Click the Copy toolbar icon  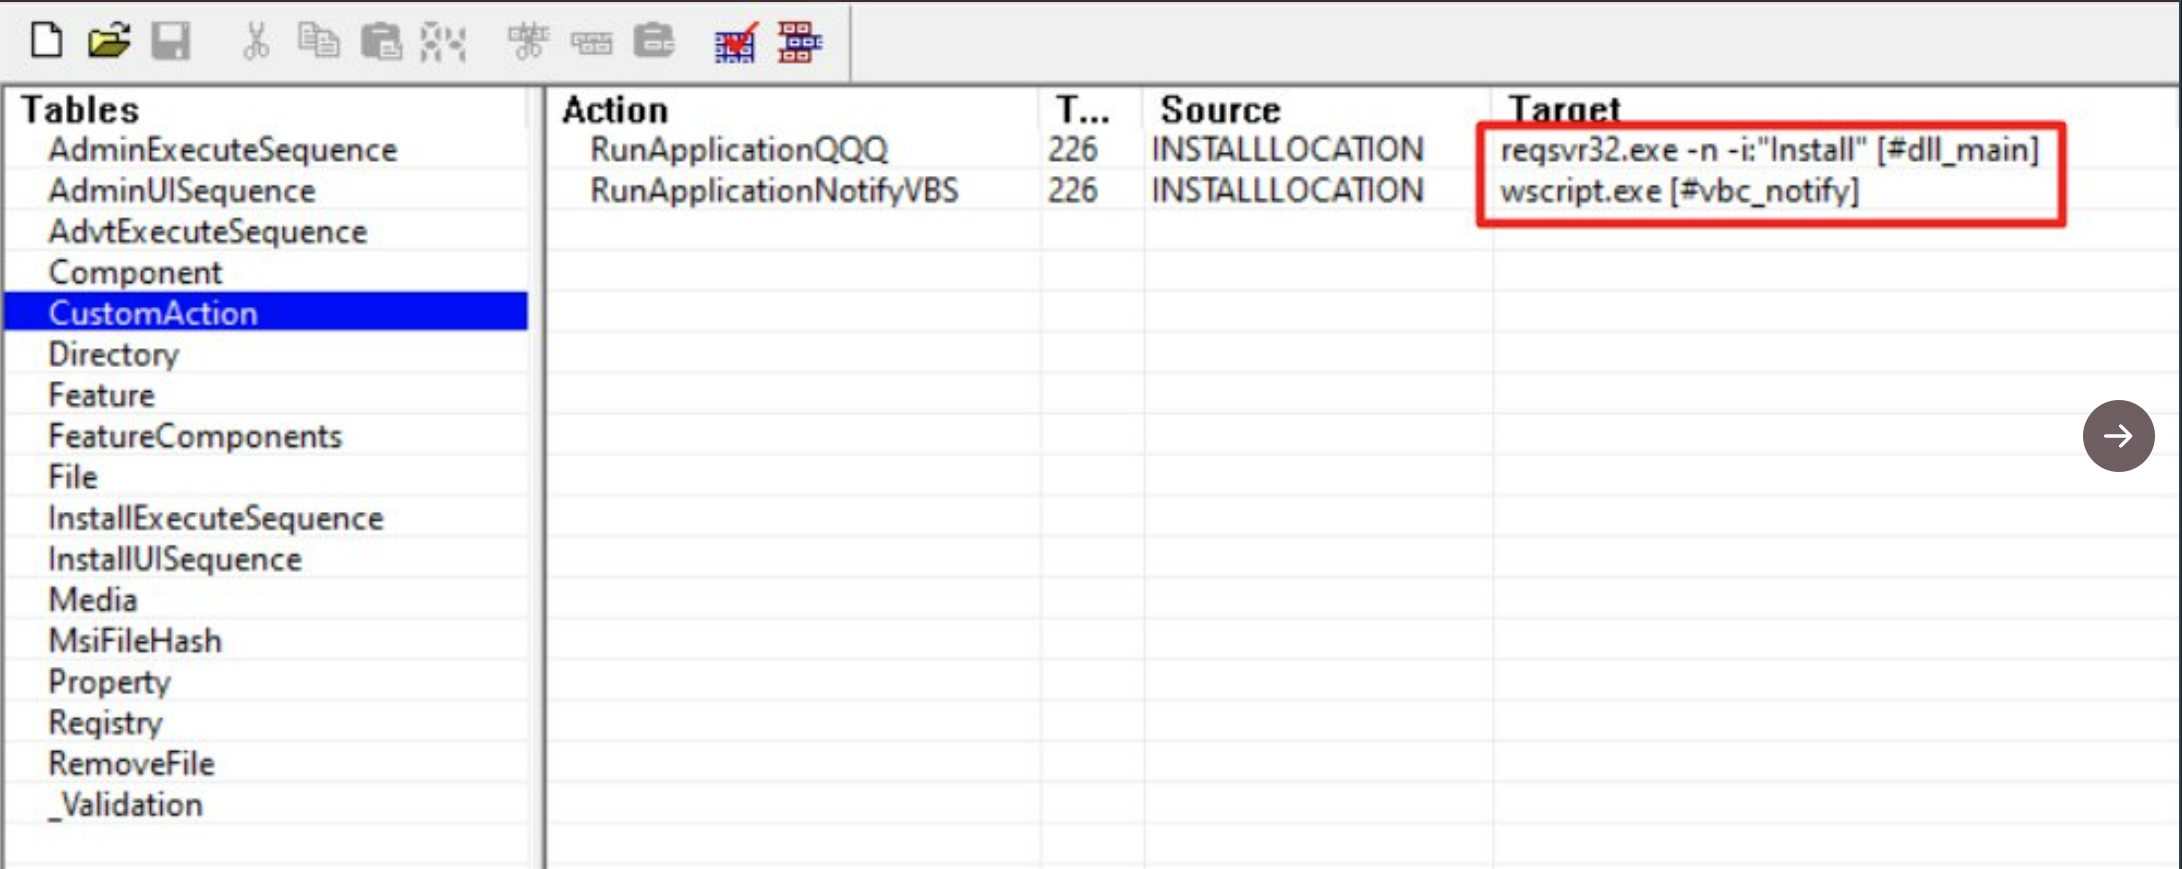[318, 42]
